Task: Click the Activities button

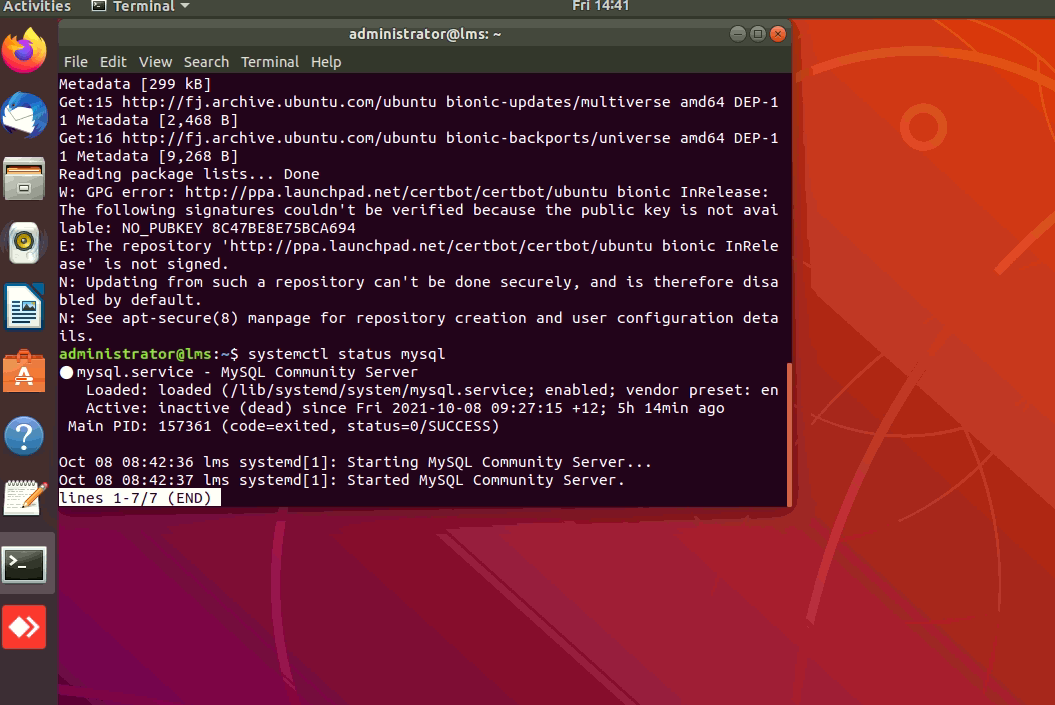Action: click(x=37, y=7)
